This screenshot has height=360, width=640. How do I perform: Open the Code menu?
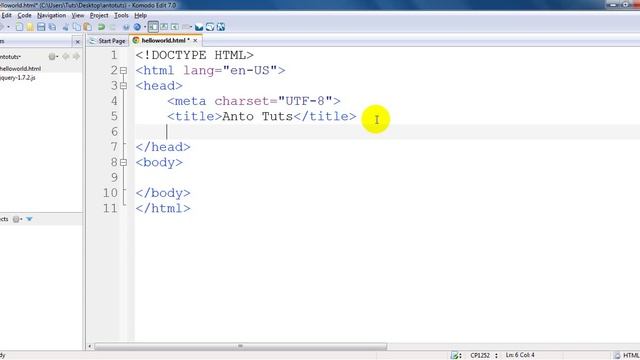pyautogui.click(x=24, y=16)
